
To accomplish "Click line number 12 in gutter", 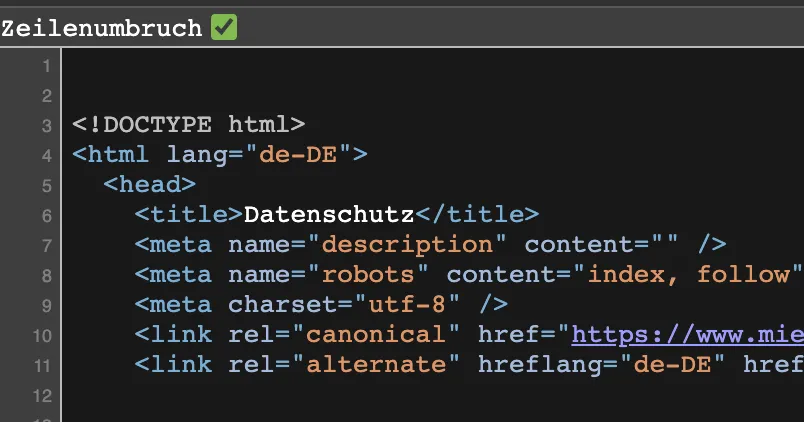I will point(43,396).
